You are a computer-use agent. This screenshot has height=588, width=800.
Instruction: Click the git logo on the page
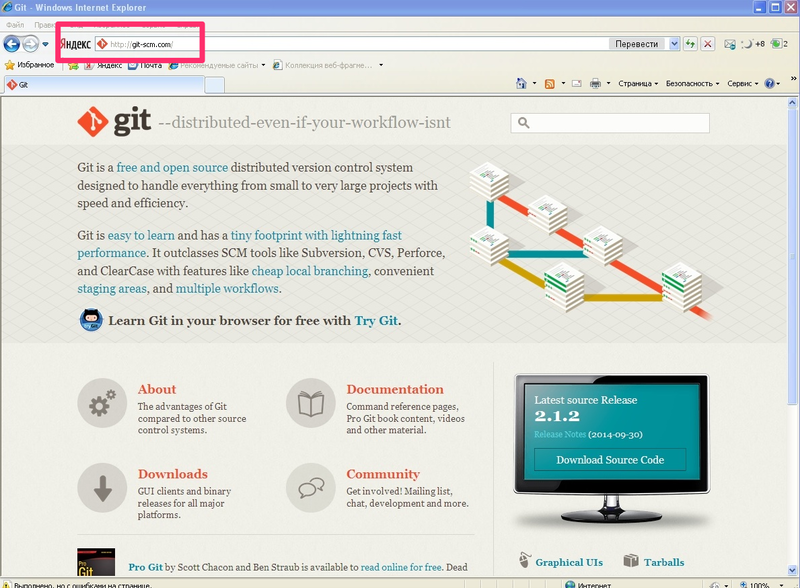[x=114, y=121]
